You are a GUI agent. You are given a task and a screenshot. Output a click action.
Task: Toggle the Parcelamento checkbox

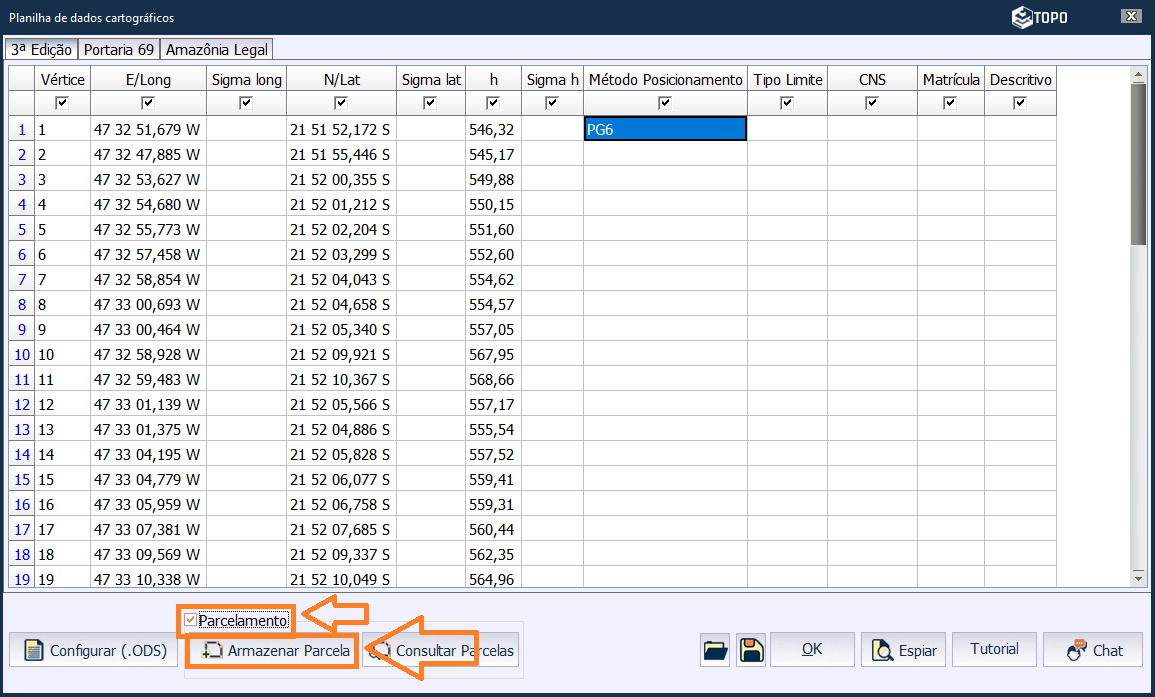(x=190, y=620)
